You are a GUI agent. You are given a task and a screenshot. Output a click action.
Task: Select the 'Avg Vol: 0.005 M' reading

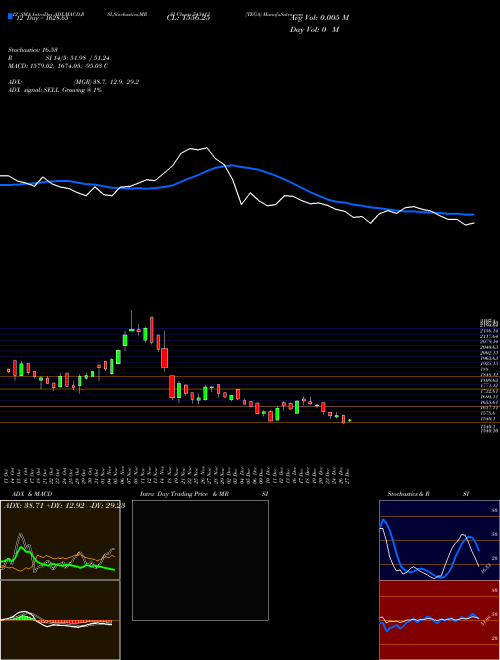tap(319, 18)
